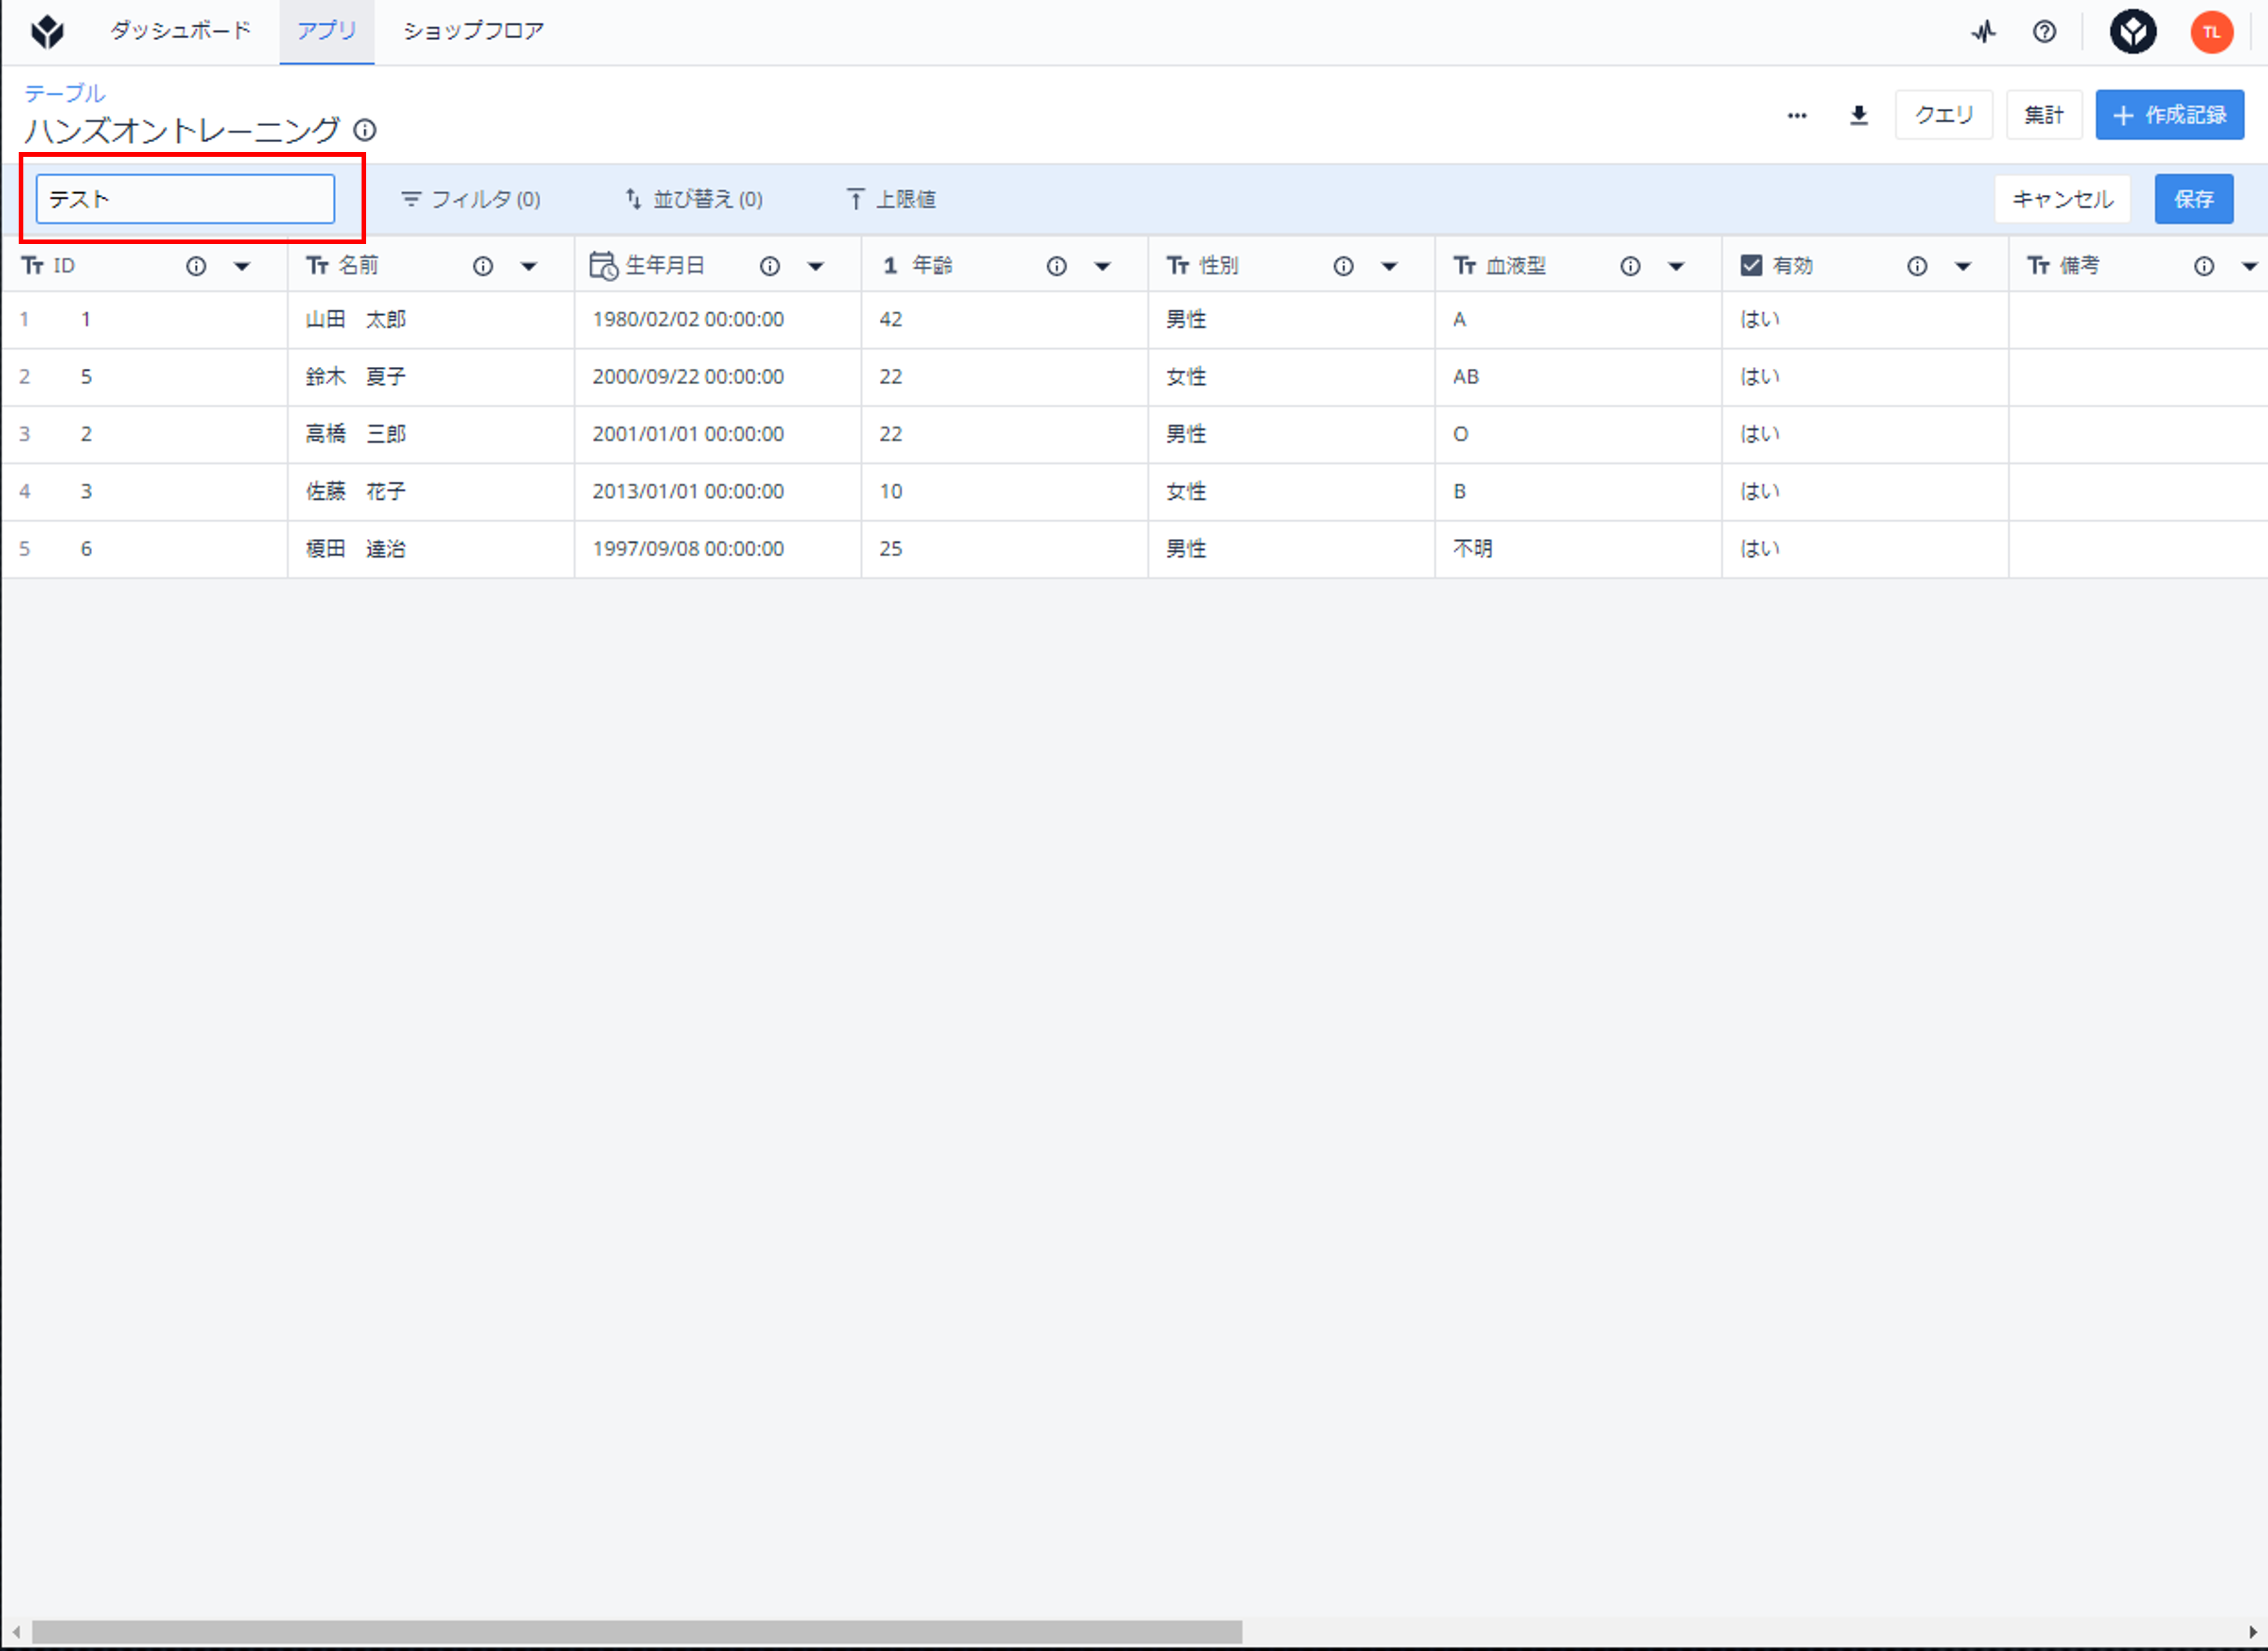The height and width of the screenshot is (1651, 2268).
Task: Switch to the ショップフロア tab
Action: [474, 31]
